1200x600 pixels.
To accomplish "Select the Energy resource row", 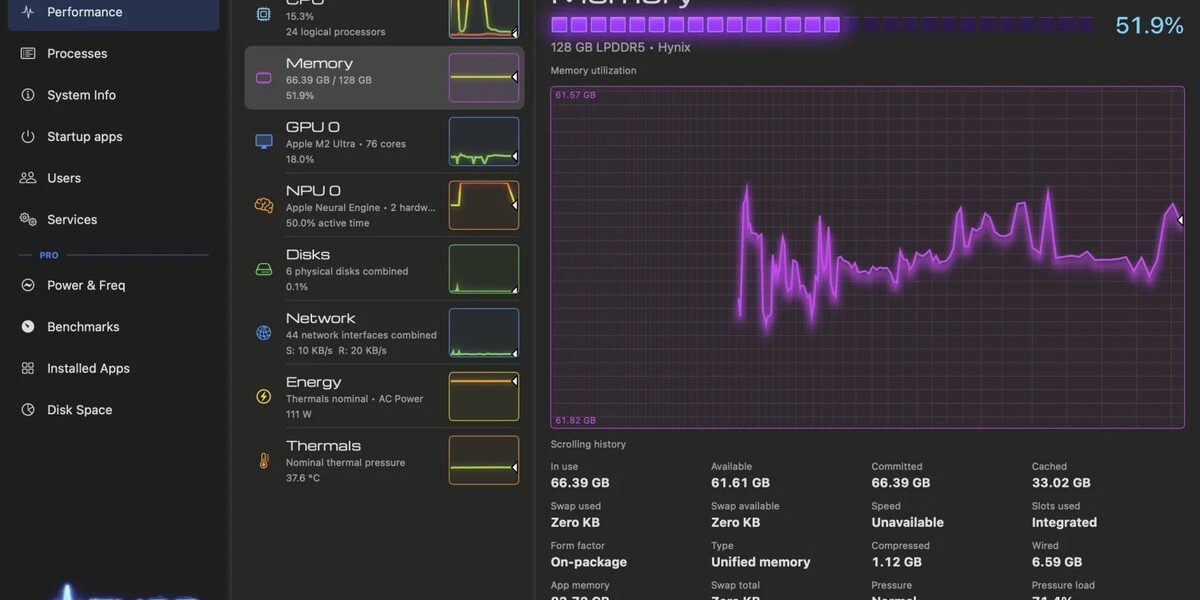I will click(x=384, y=397).
